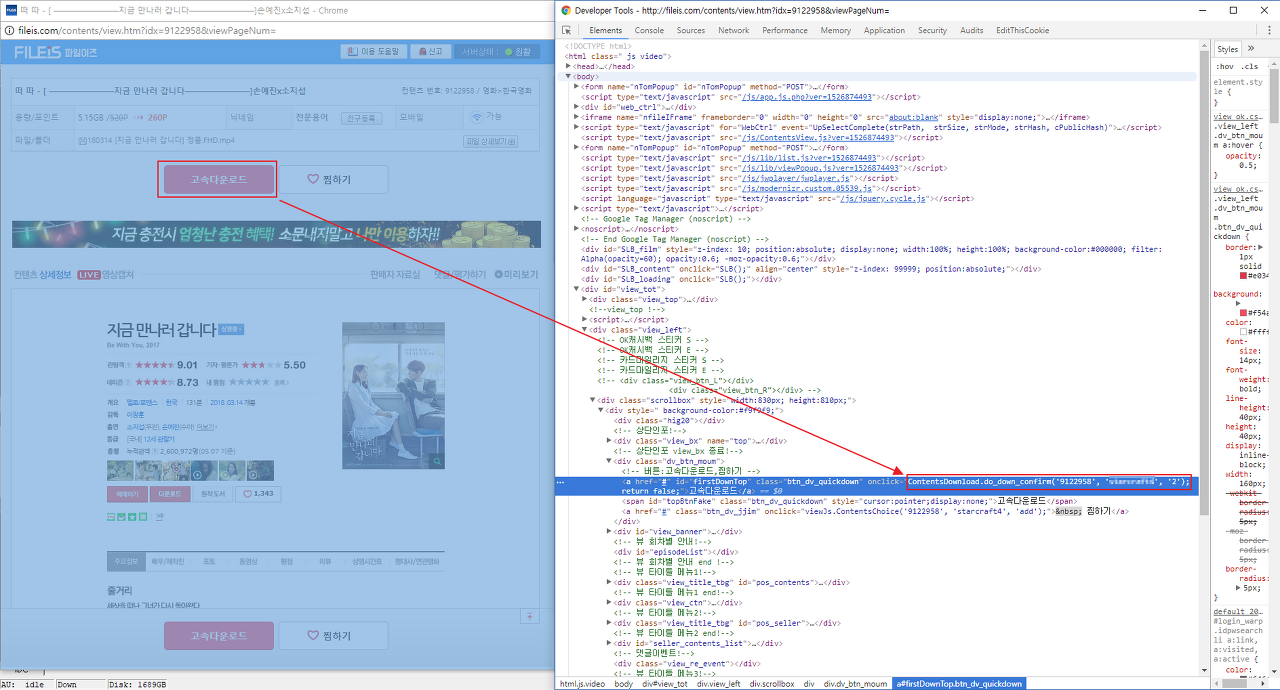The width and height of the screenshot is (1280, 690).
Task: Collapse the div id="view_tot" node
Action: click(577, 288)
